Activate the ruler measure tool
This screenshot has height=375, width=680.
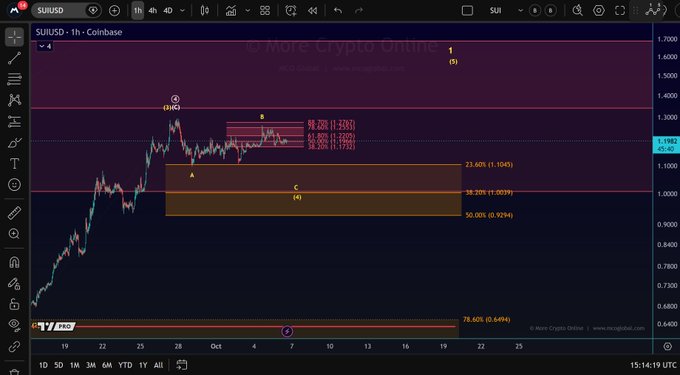coord(14,213)
